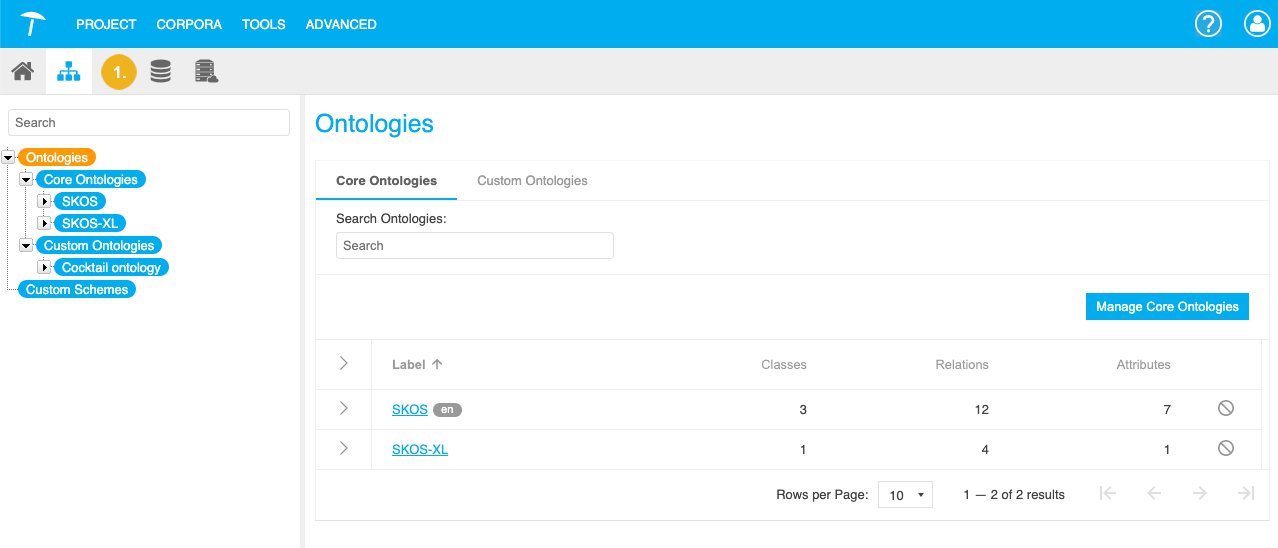The width and height of the screenshot is (1278, 548).
Task: Open the SKOS link in table
Action: point(410,409)
